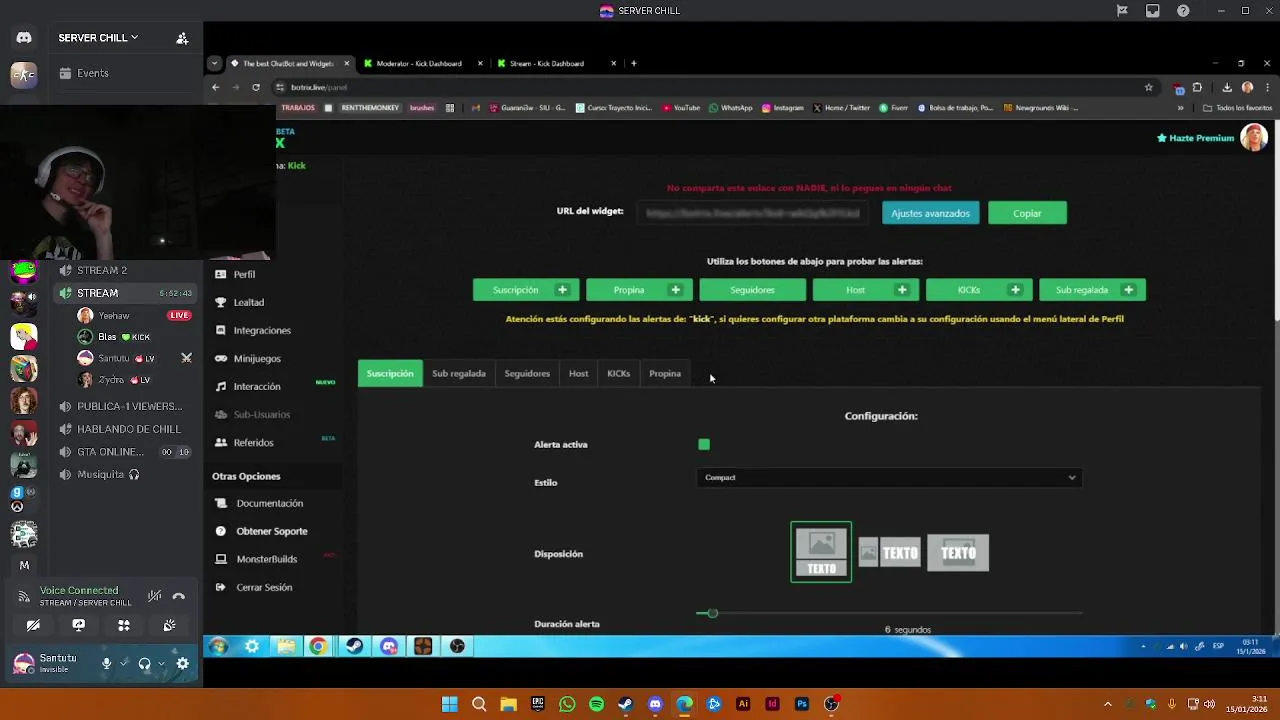This screenshot has width=1280, height=720.
Task: Click Hazte Premium link
Action: pos(1196,138)
